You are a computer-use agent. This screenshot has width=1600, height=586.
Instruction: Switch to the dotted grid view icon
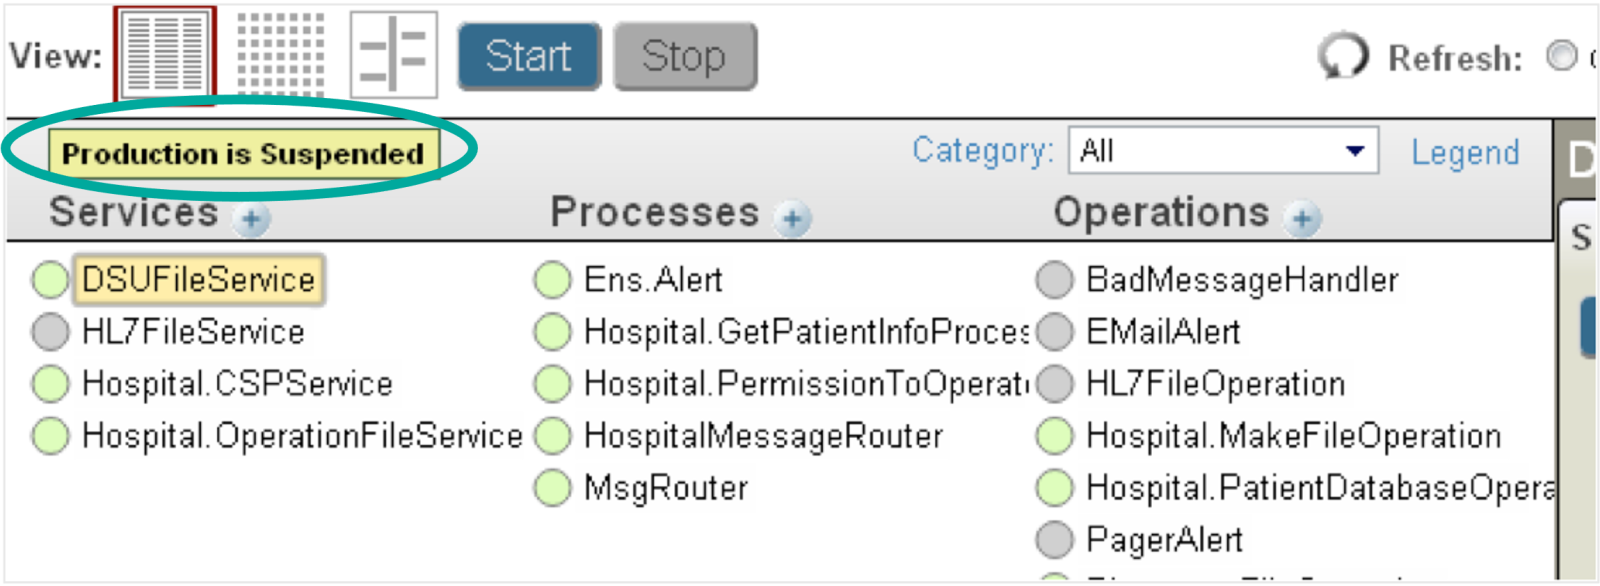click(280, 54)
